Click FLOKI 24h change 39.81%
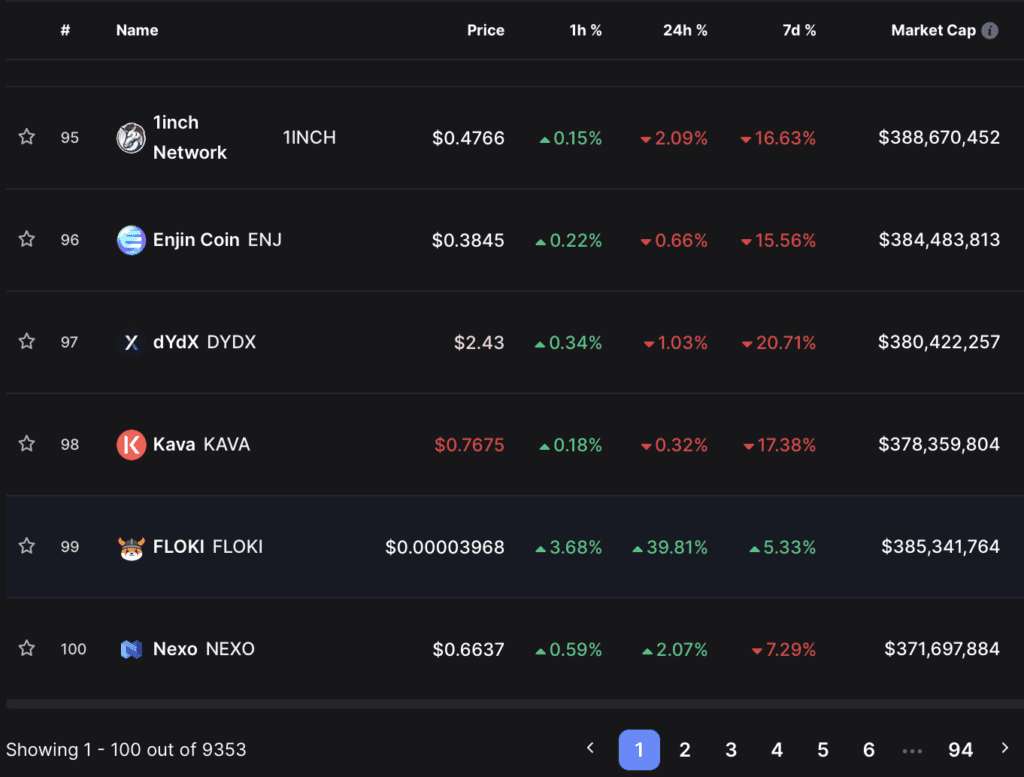This screenshot has height=777, width=1024. (x=670, y=547)
